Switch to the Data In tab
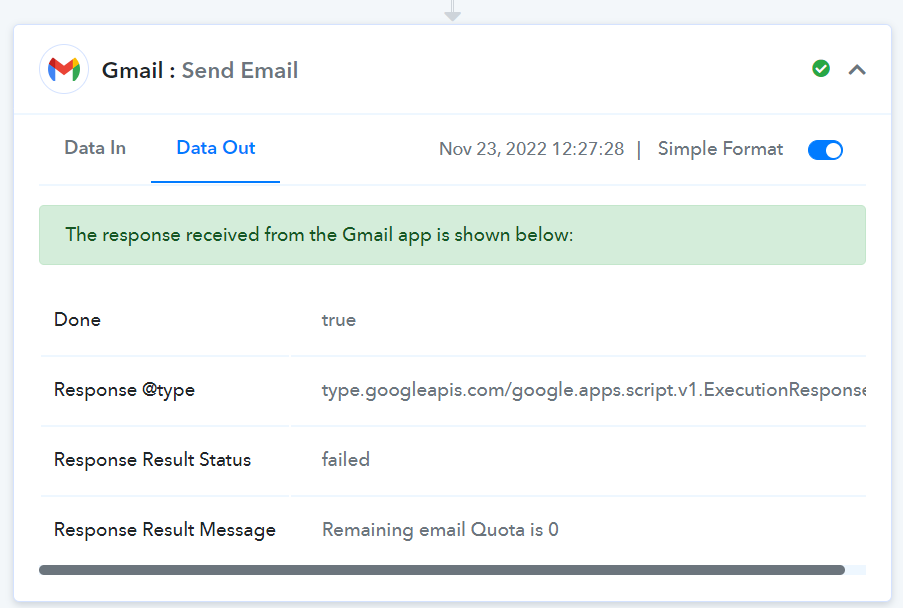The height and width of the screenshot is (608, 903). click(95, 148)
